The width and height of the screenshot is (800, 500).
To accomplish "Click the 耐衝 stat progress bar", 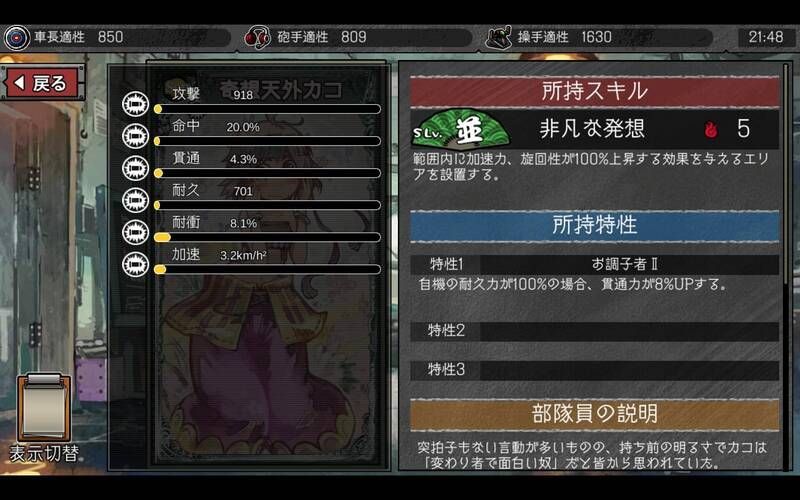I will (267, 237).
